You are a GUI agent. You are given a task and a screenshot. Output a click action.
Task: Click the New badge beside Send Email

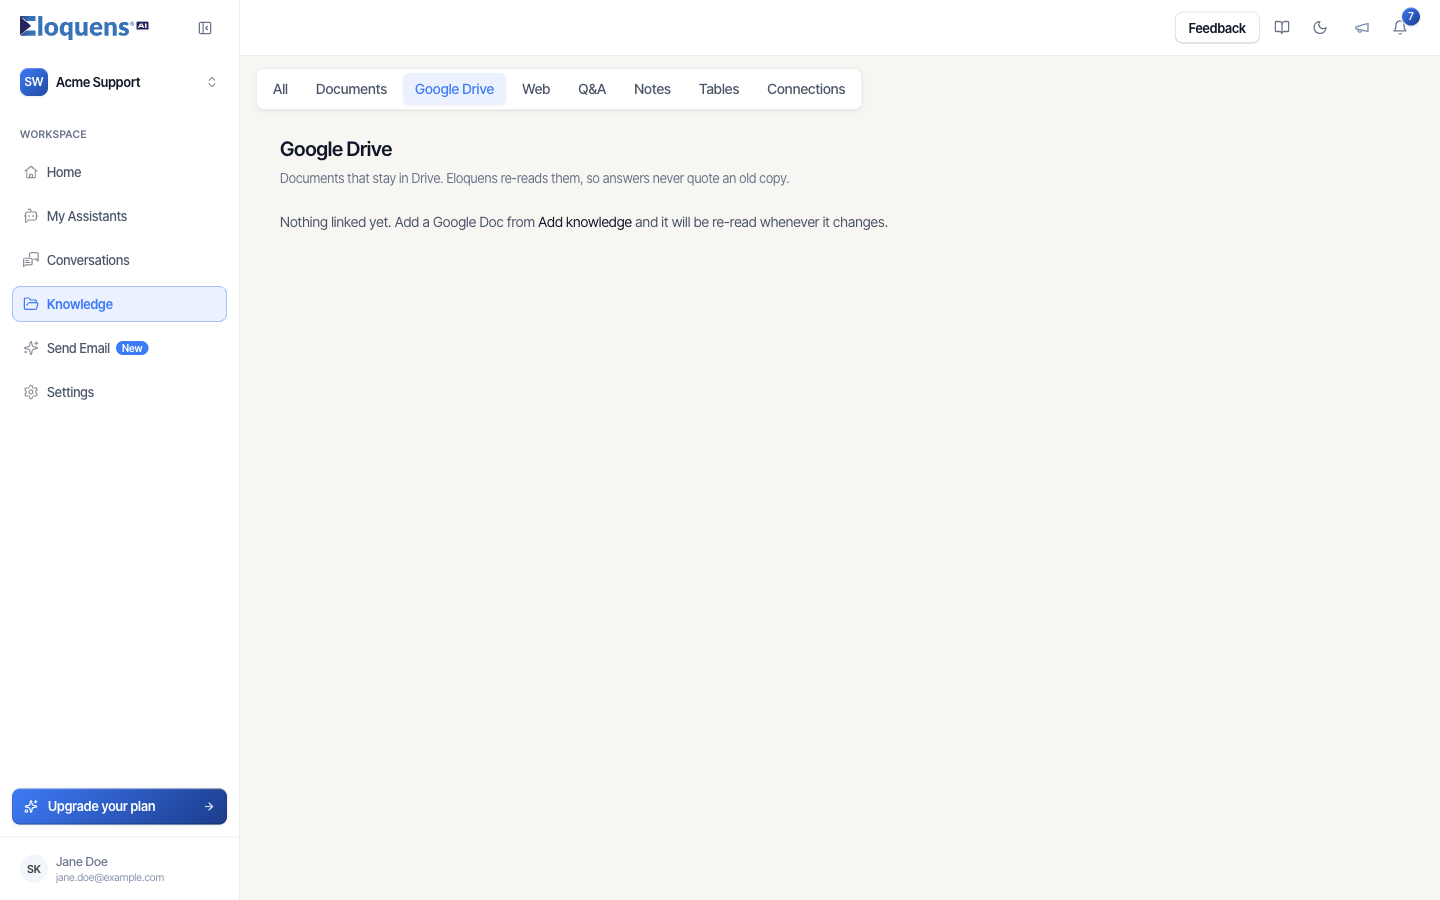tap(132, 348)
